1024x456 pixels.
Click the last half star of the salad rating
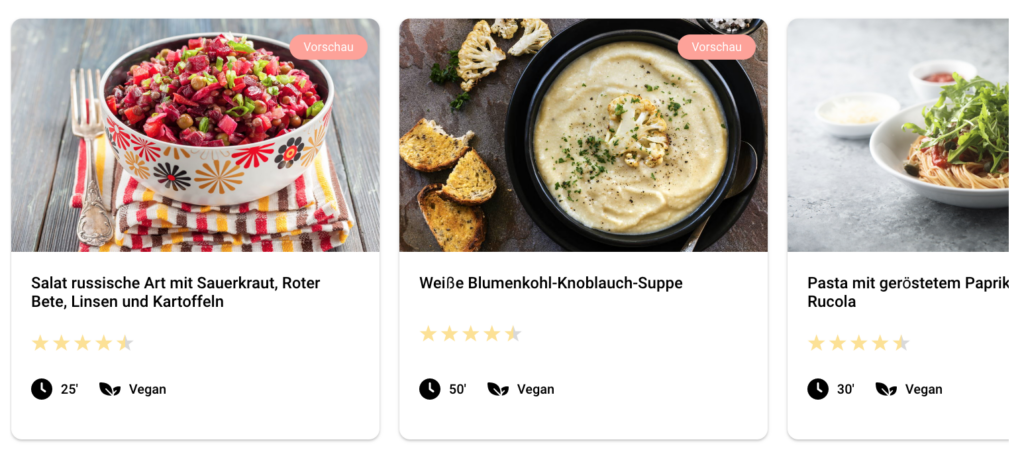[125, 343]
